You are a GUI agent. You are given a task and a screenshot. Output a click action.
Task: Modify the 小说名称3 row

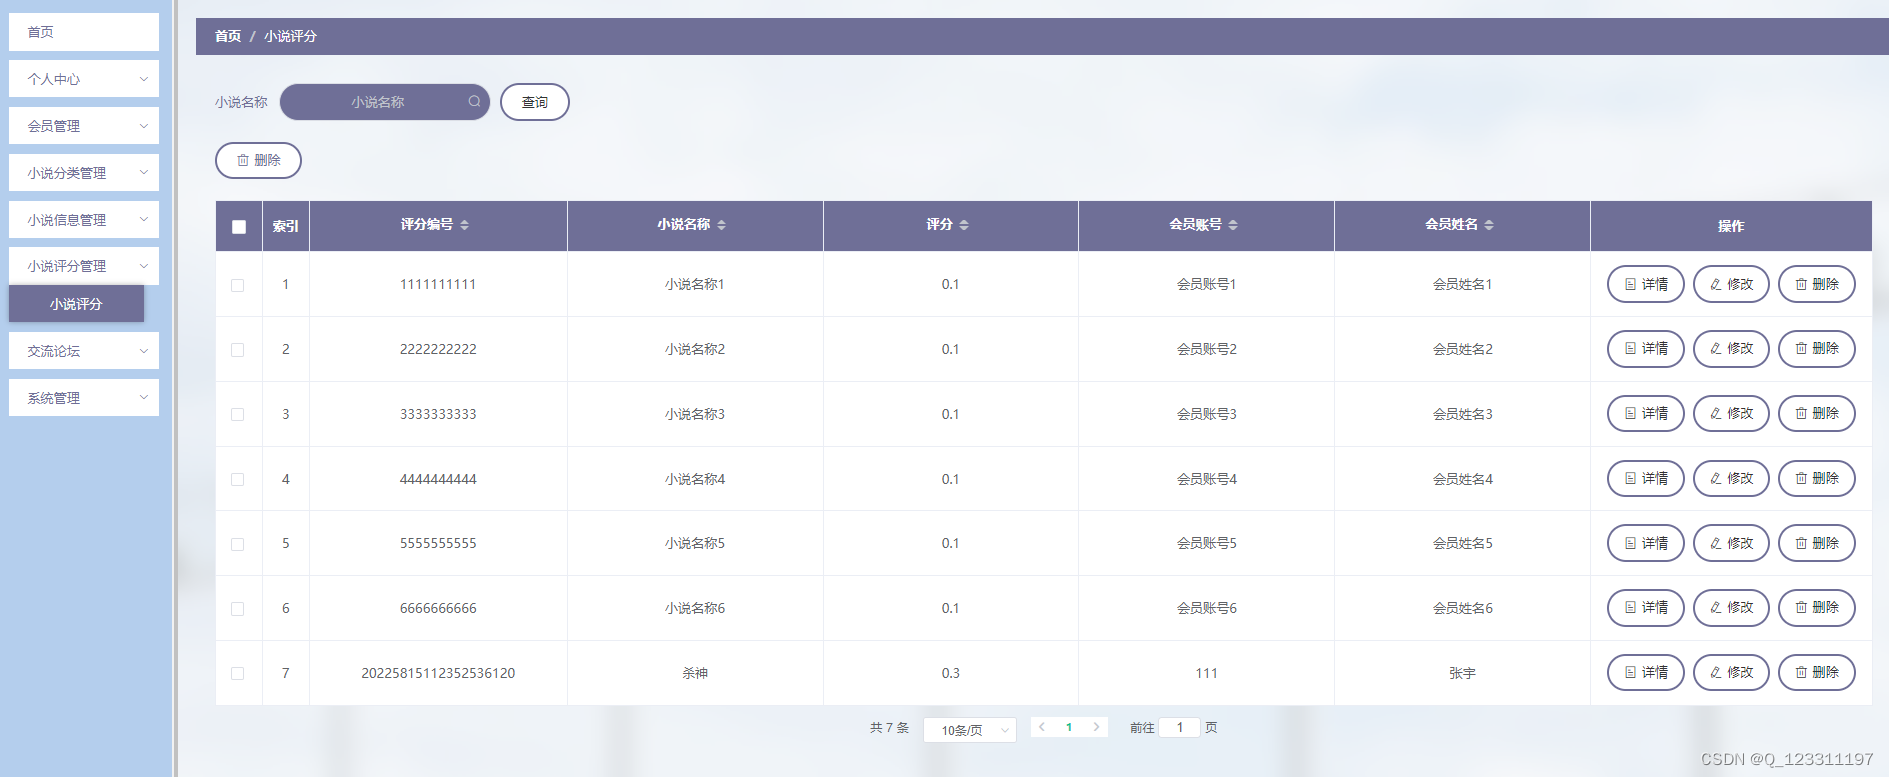[x=1731, y=413]
